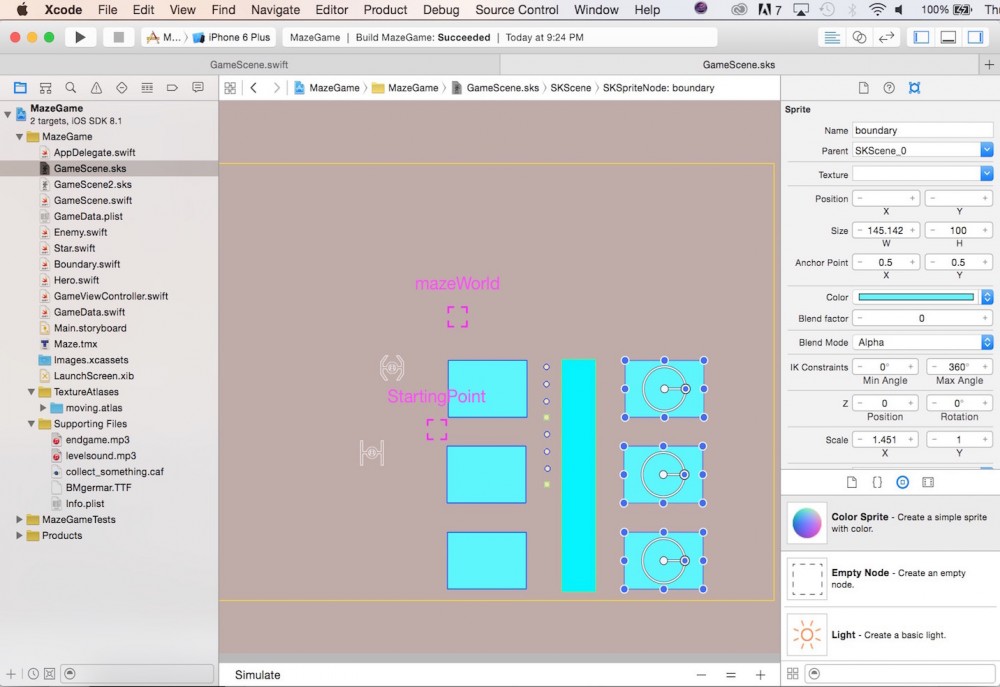
Task: Click the Breakpoint navigator icon
Action: pyautogui.click(x=172, y=87)
